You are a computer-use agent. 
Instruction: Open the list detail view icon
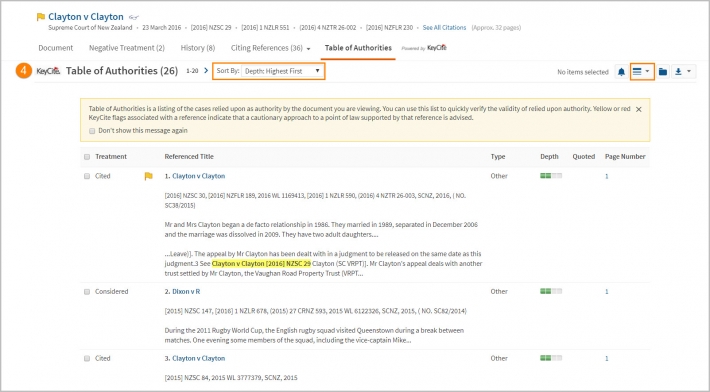coord(637,71)
